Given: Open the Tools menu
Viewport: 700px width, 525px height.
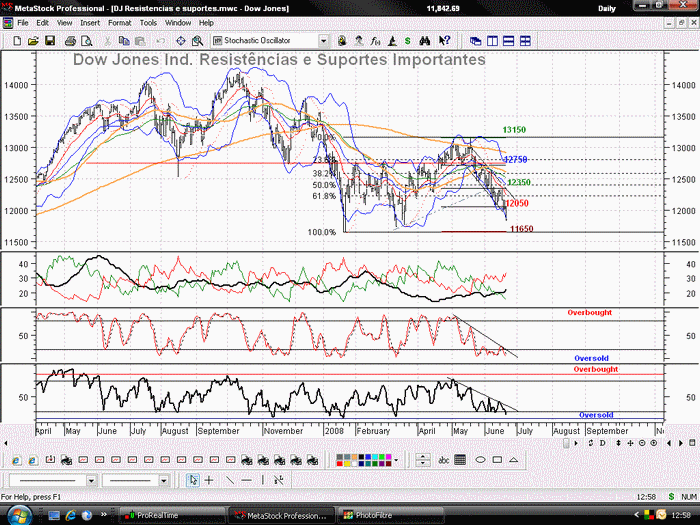Looking at the screenshot, I should pyautogui.click(x=148, y=23).
